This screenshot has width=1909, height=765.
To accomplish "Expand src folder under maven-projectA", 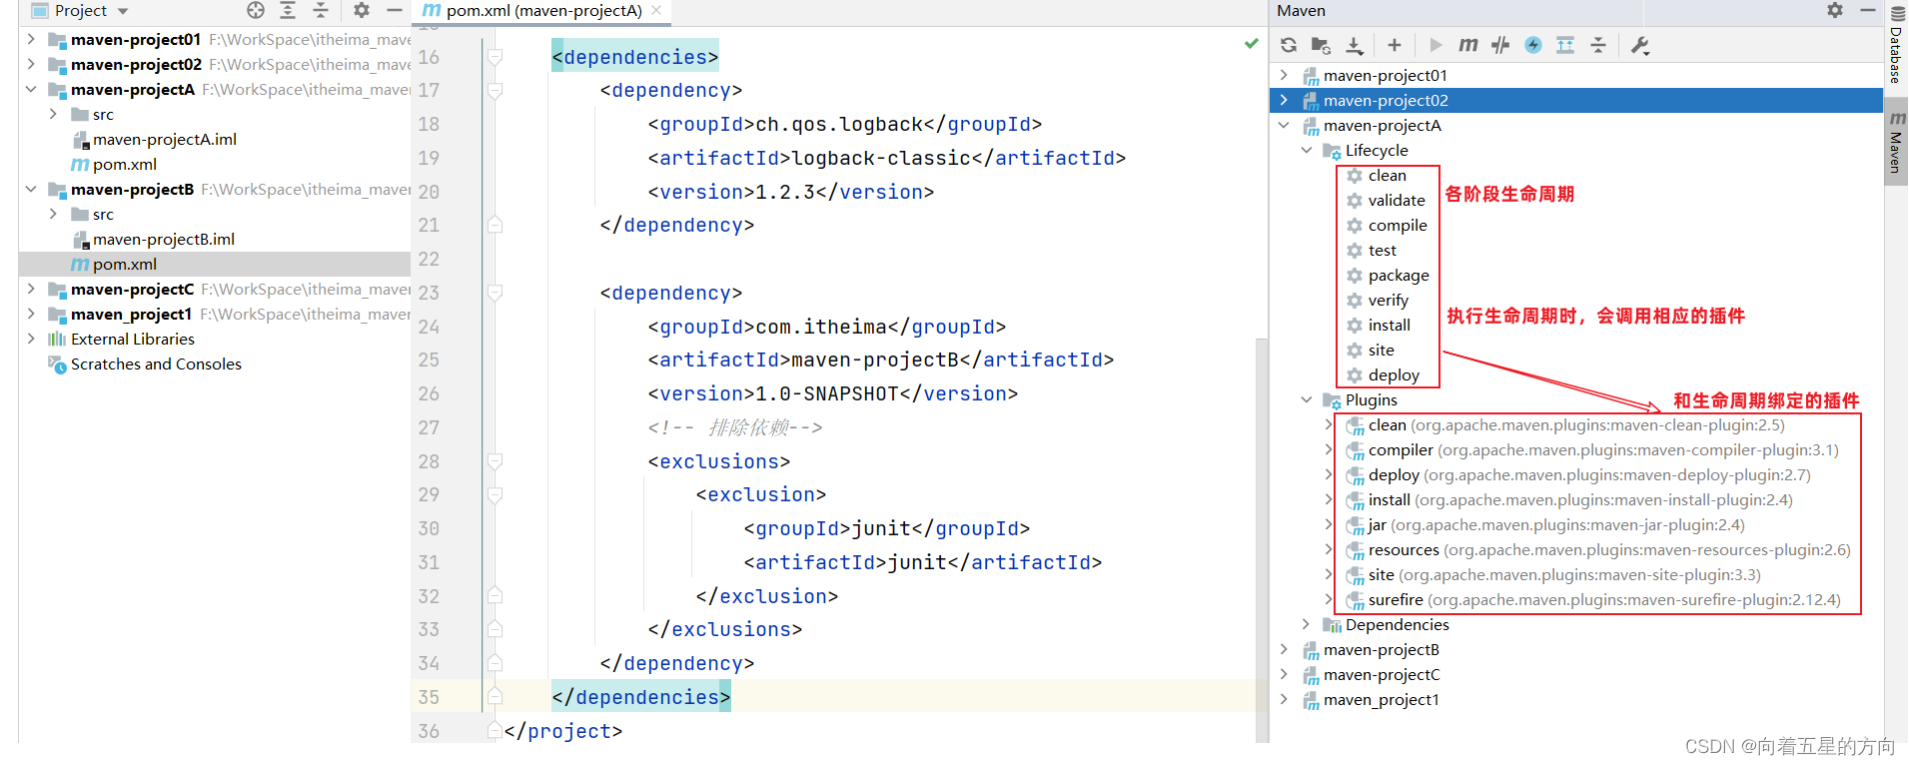I will pyautogui.click(x=53, y=114).
